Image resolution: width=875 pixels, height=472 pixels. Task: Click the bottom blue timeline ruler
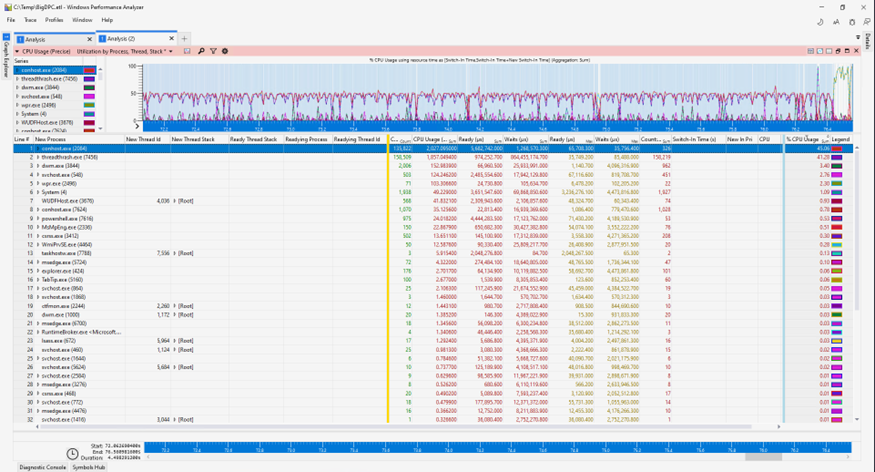pos(498,447)
